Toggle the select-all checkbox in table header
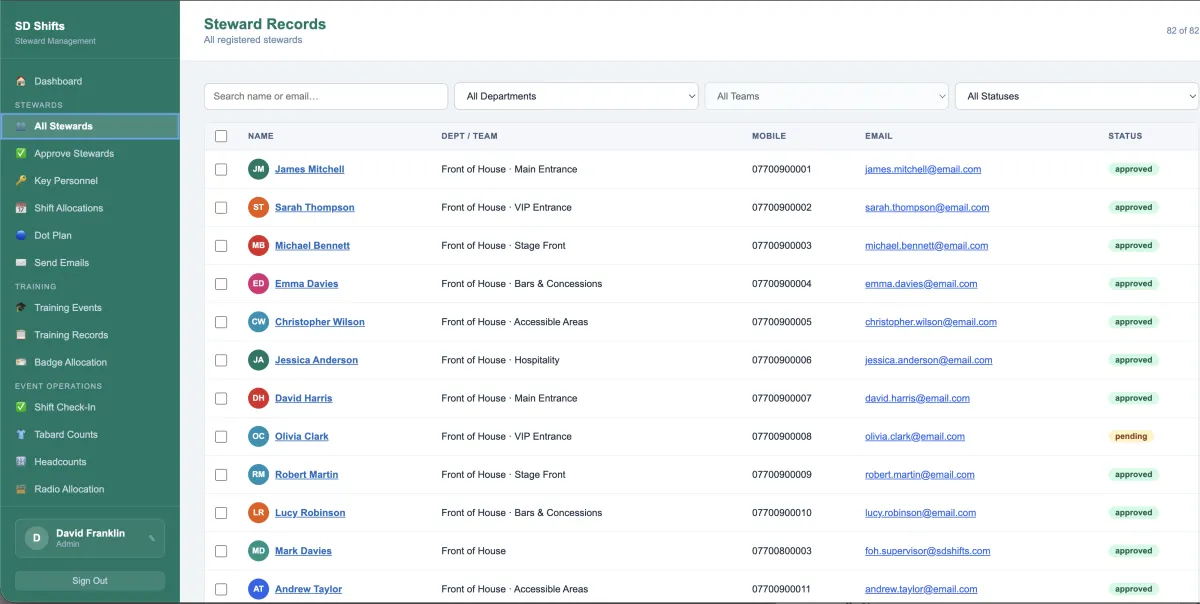The height and width of the screenshot is (604, 1200). point(221,136)
